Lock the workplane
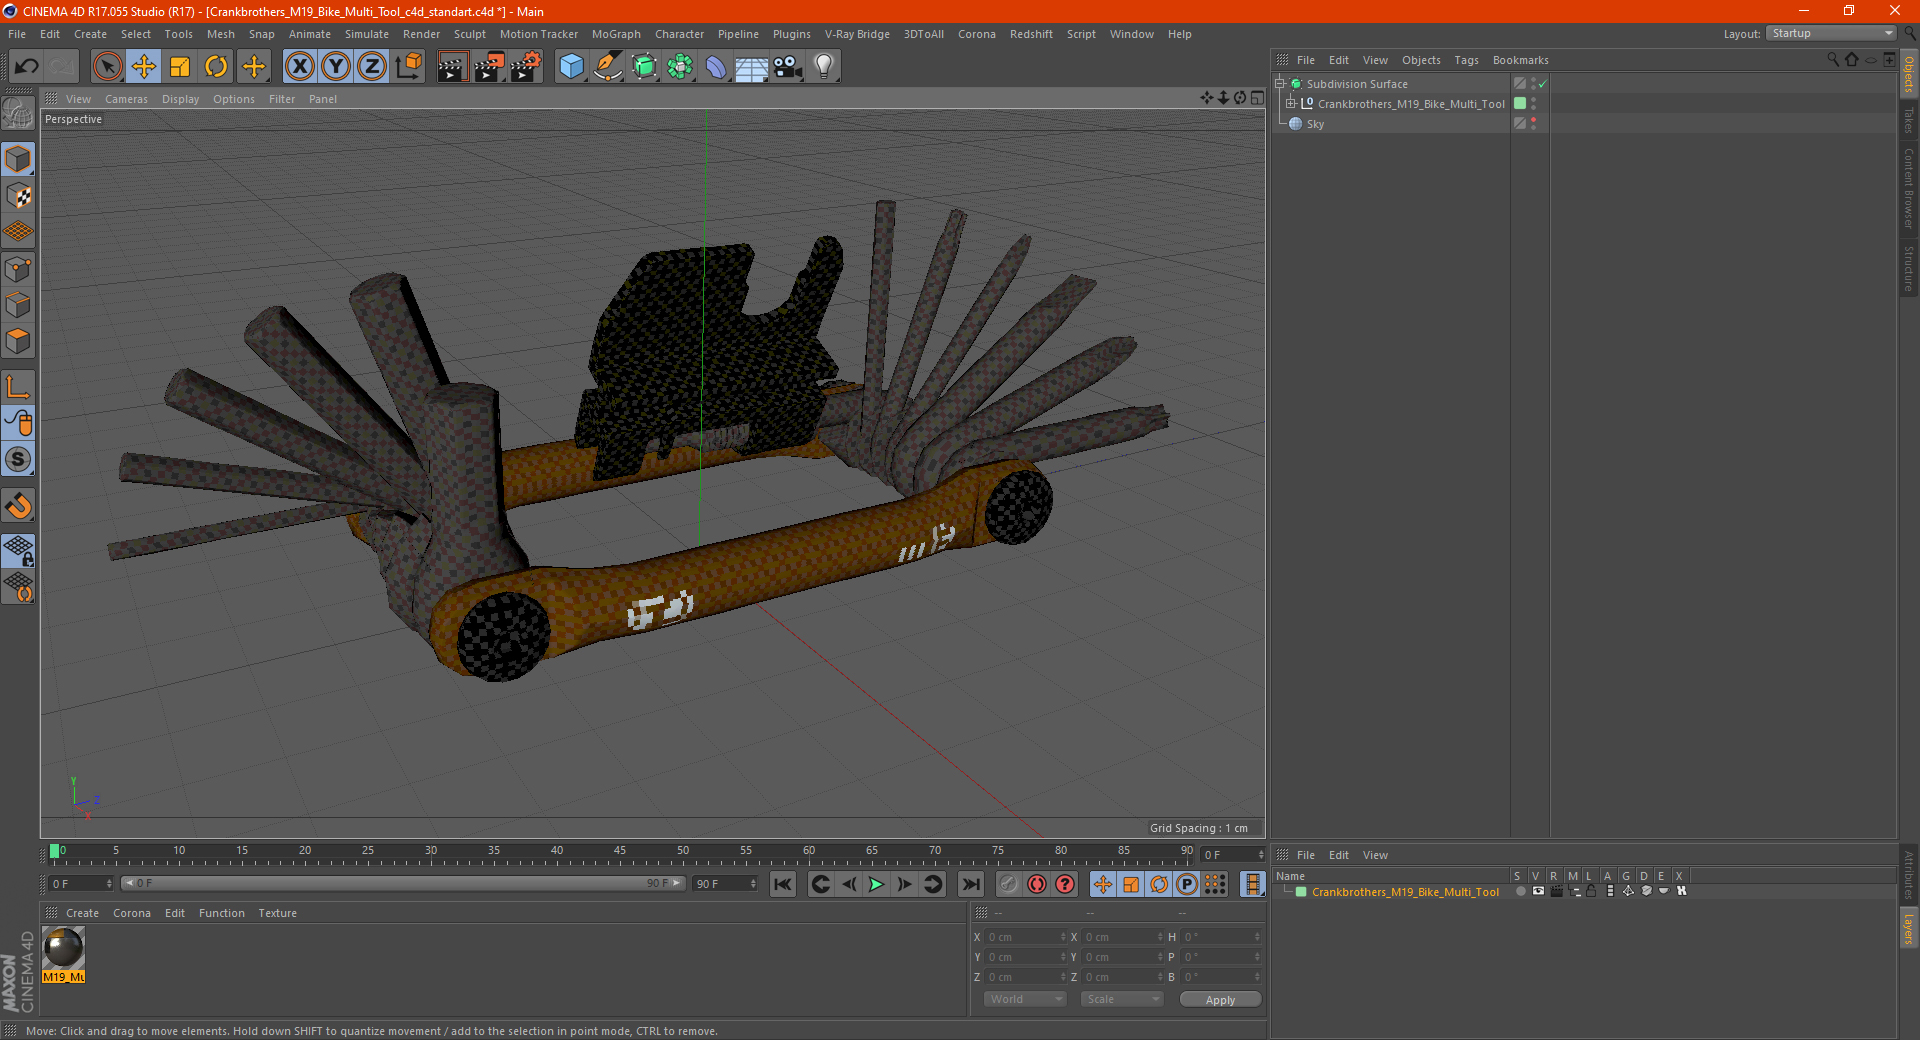1920x1040 pixels. [18, 550]
